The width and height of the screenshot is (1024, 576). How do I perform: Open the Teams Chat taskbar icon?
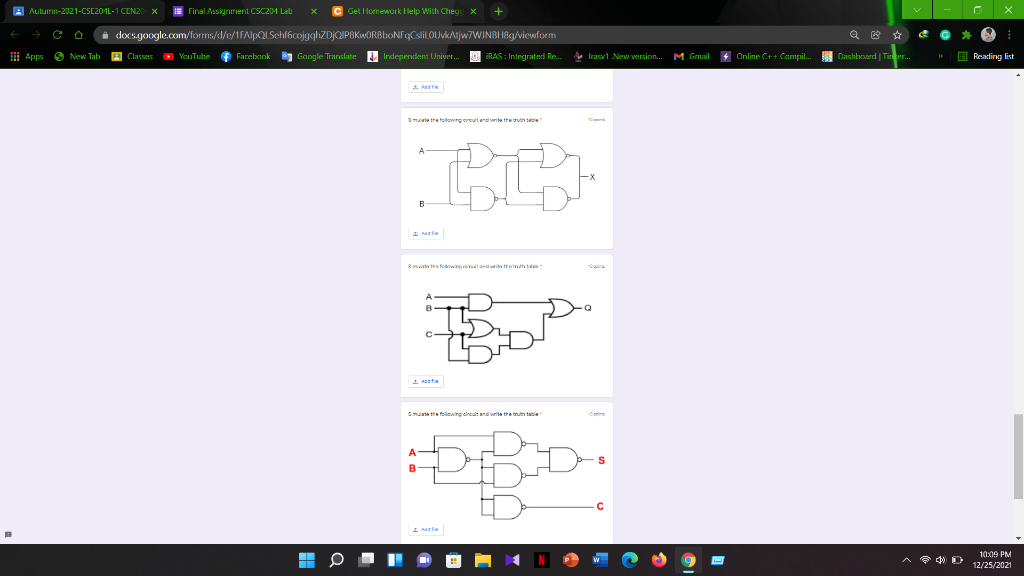click(424, 560)
